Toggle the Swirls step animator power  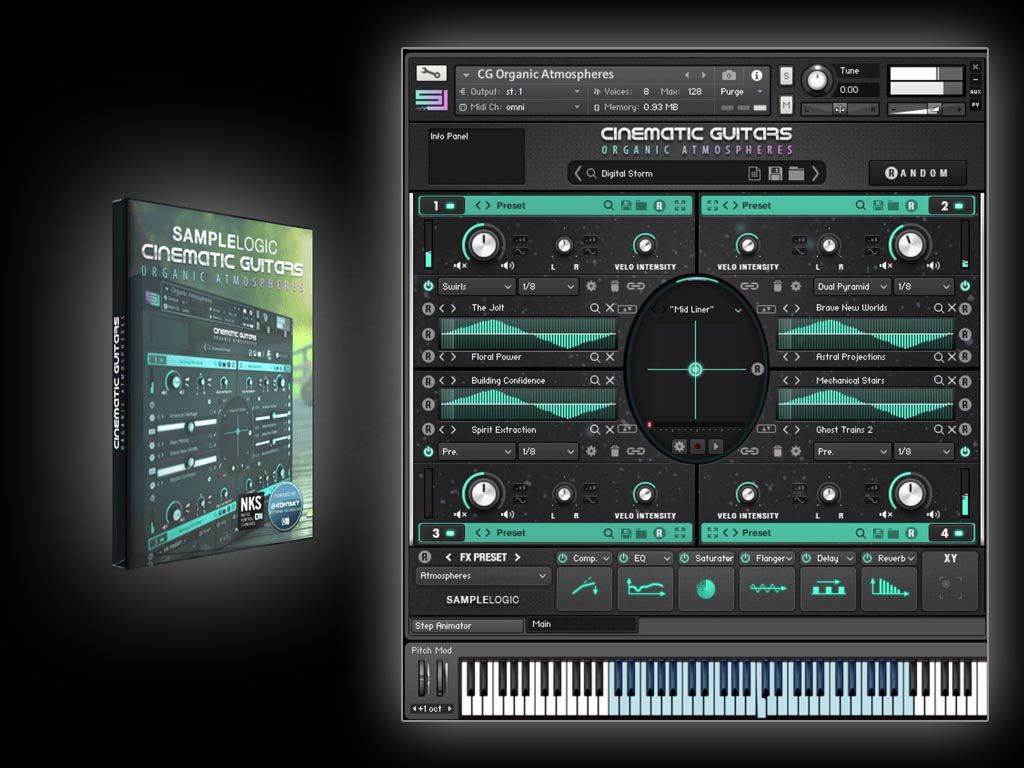(x=428, y=286)
